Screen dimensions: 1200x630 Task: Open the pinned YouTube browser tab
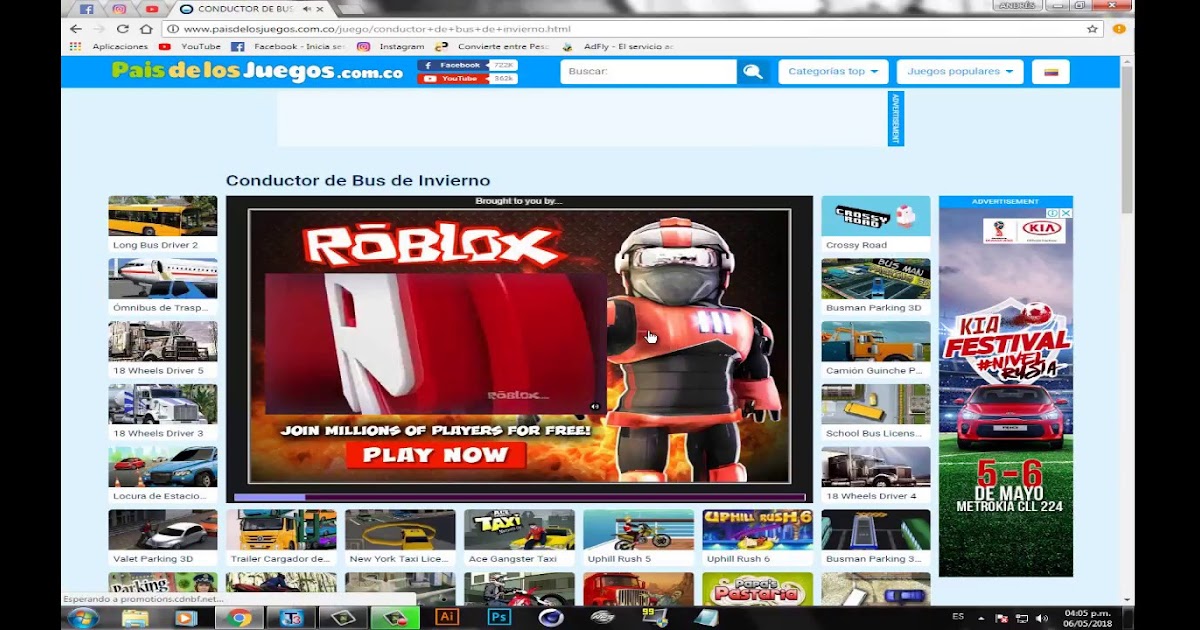tap(151, 9)
